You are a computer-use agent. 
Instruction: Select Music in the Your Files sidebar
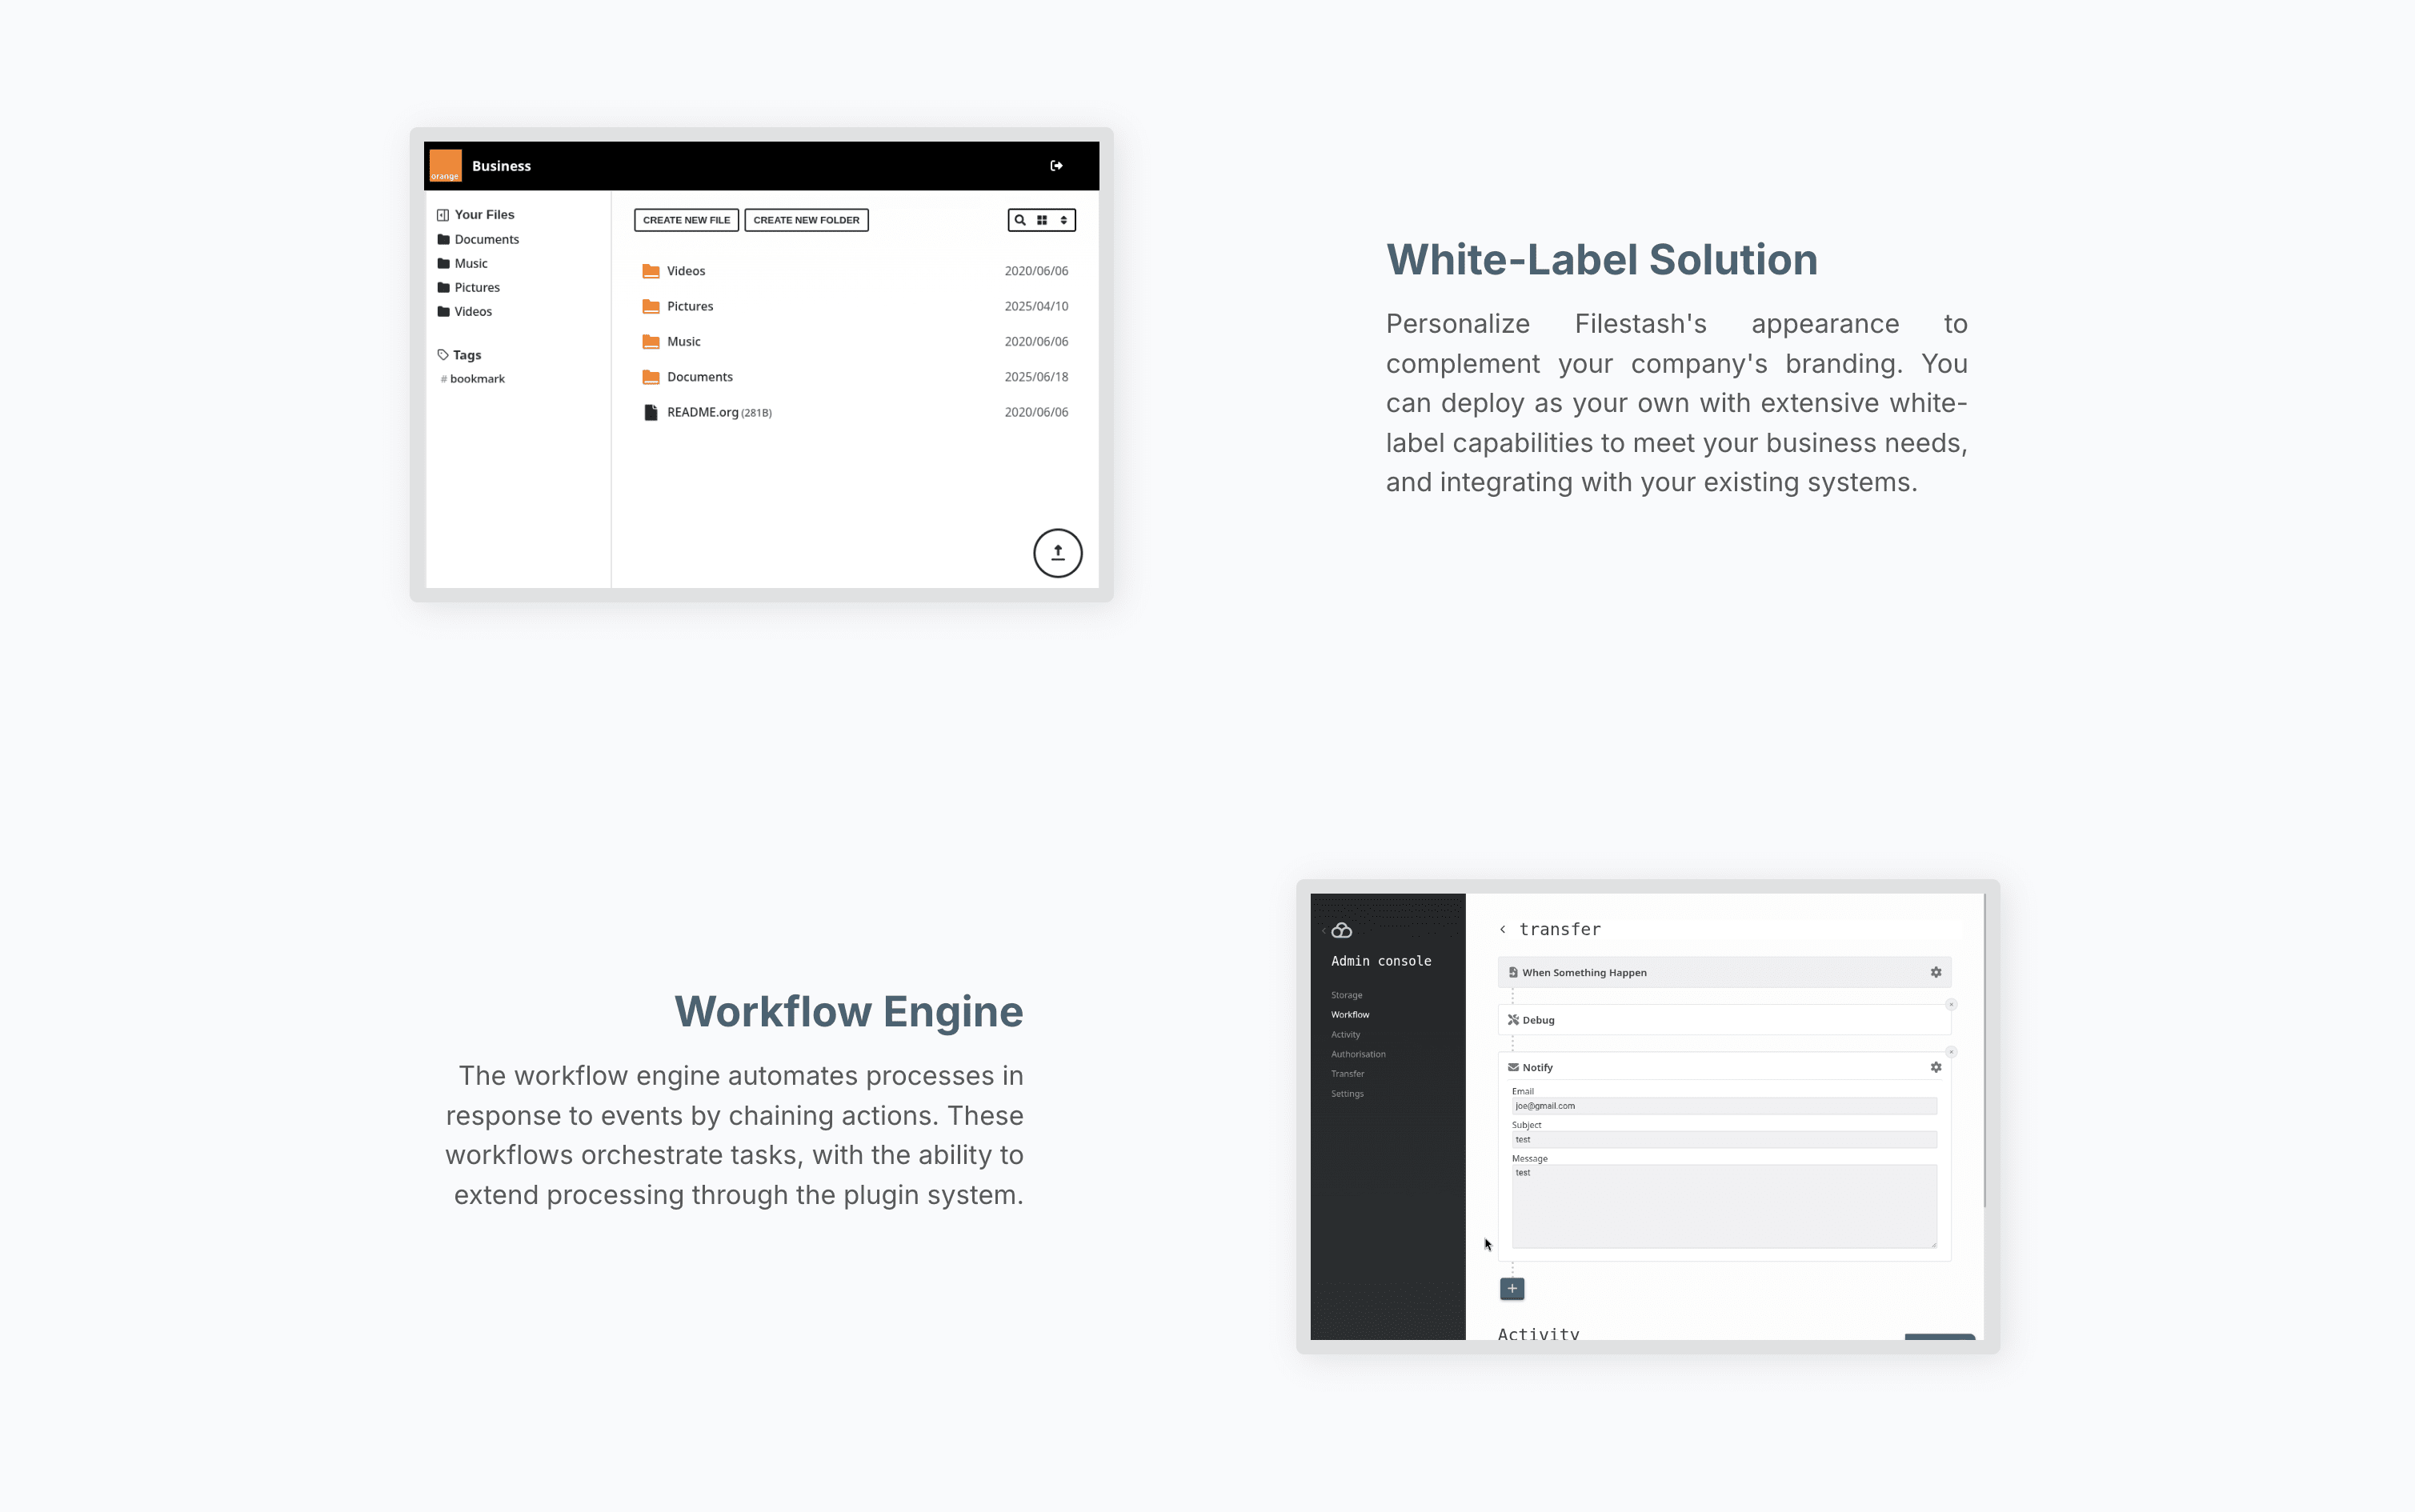click(462, 263)
